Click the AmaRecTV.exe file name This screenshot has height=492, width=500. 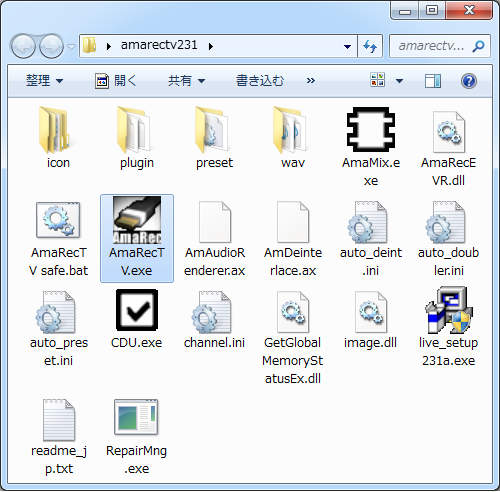click(x=137, y=262)
